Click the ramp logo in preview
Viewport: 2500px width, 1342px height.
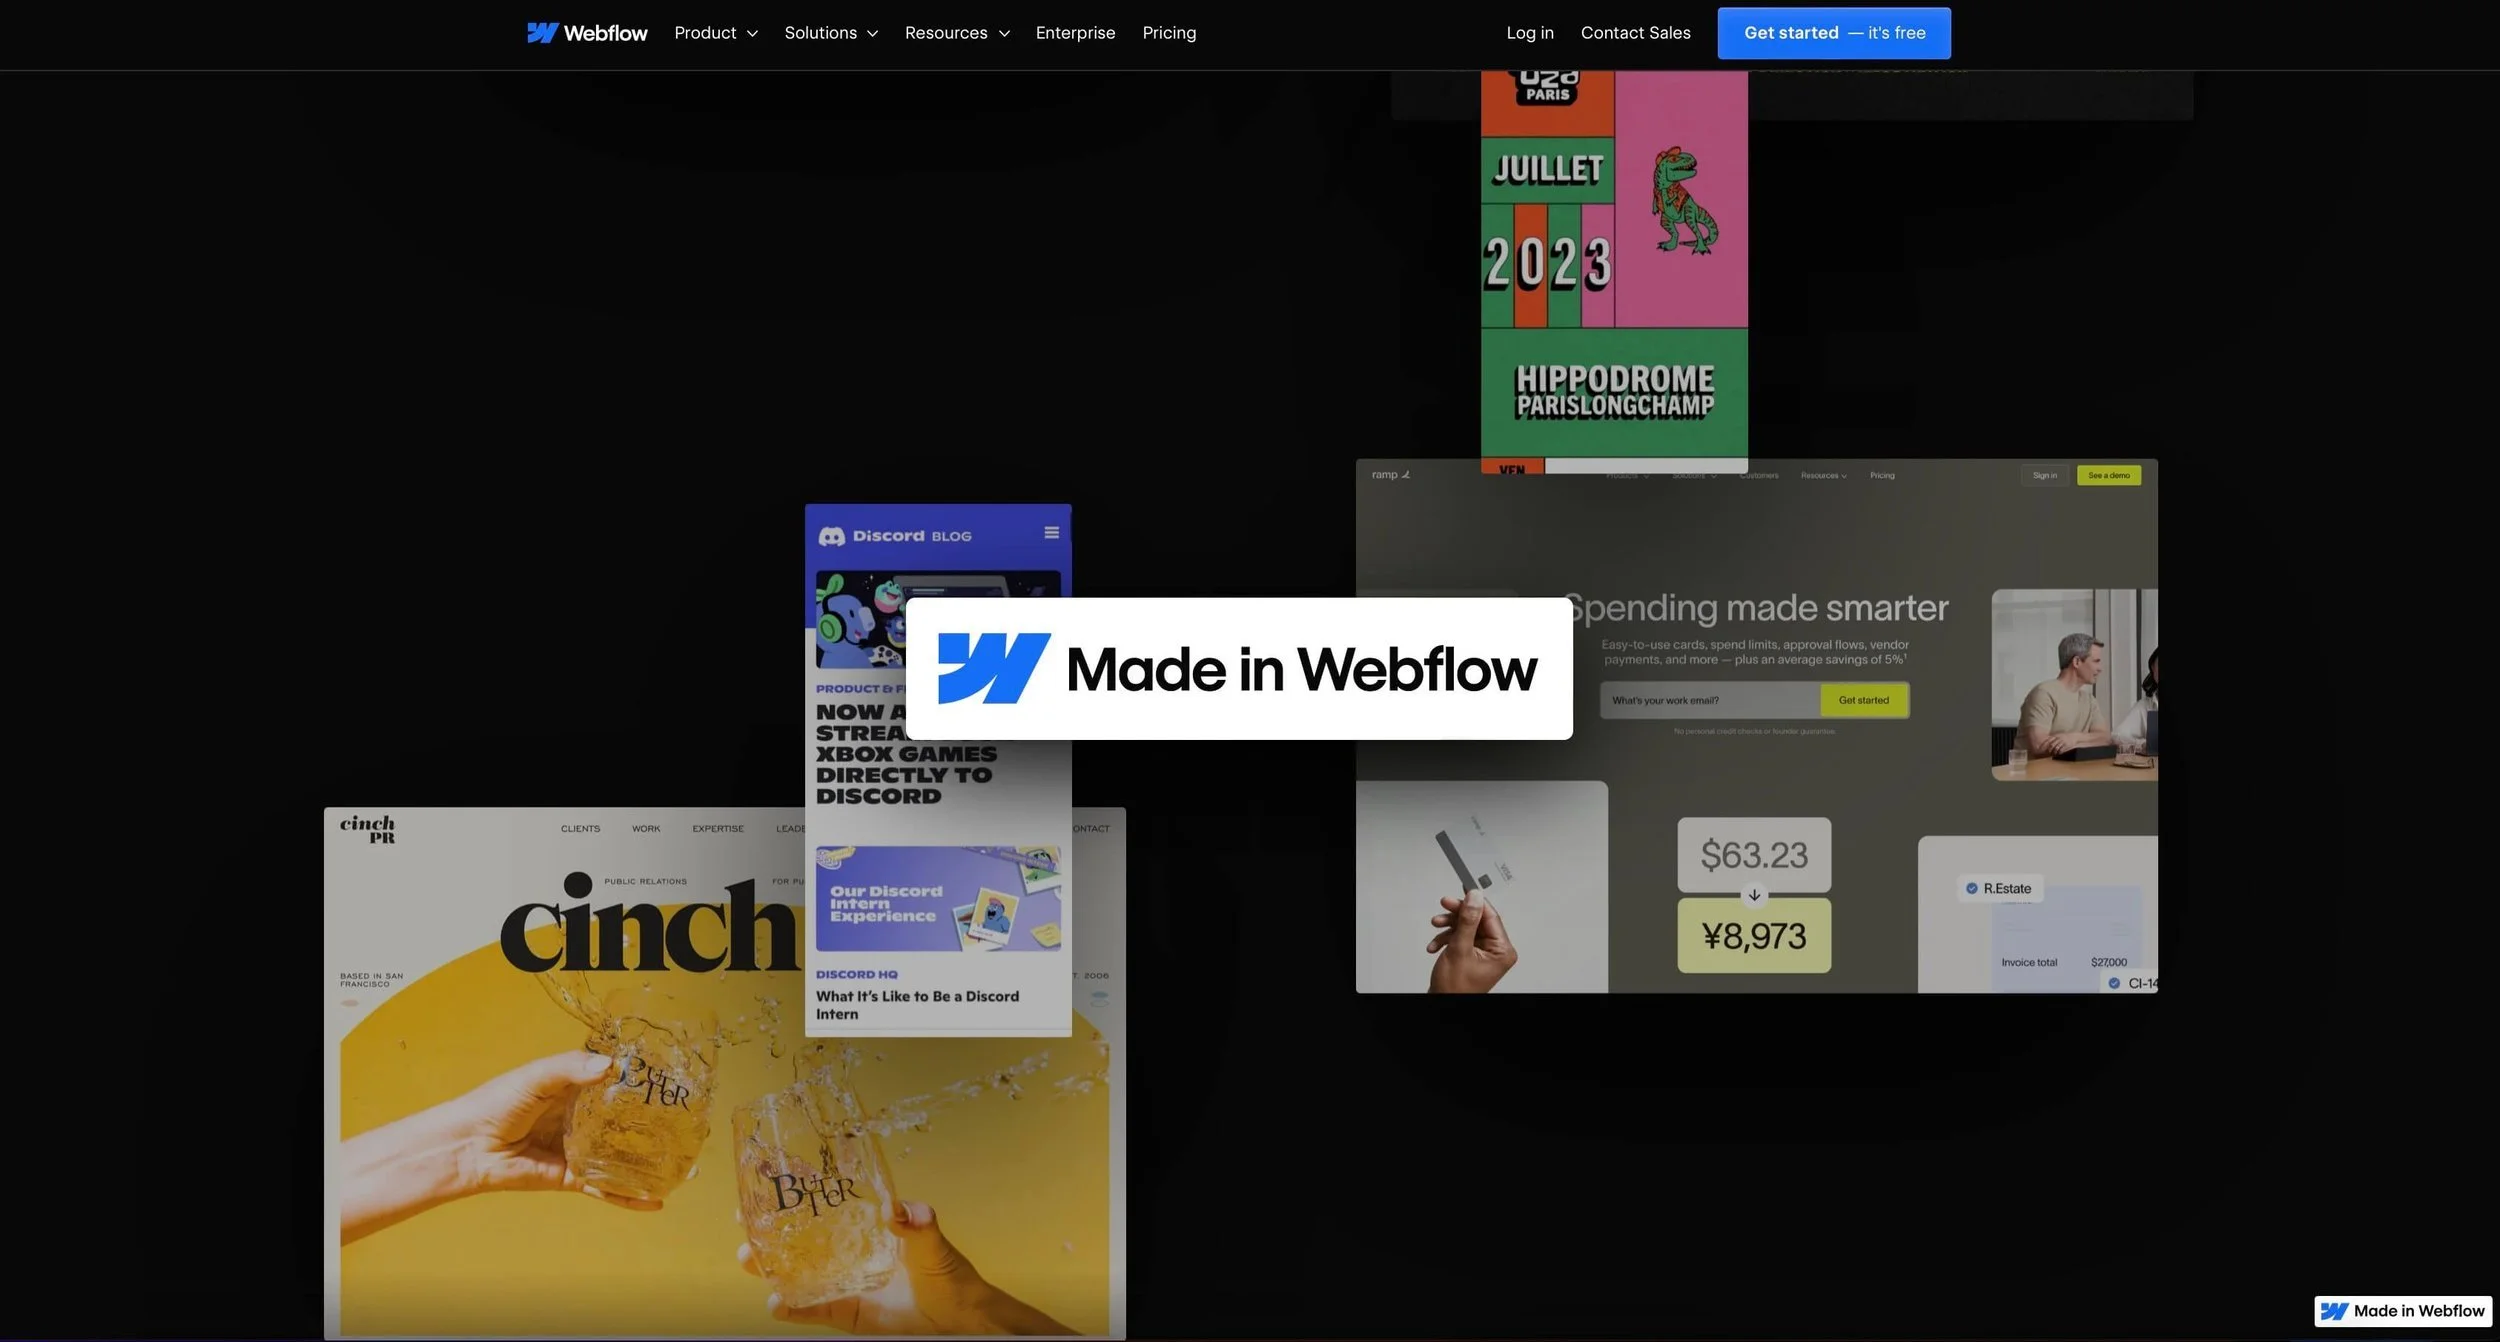(x=1389, y=475)
